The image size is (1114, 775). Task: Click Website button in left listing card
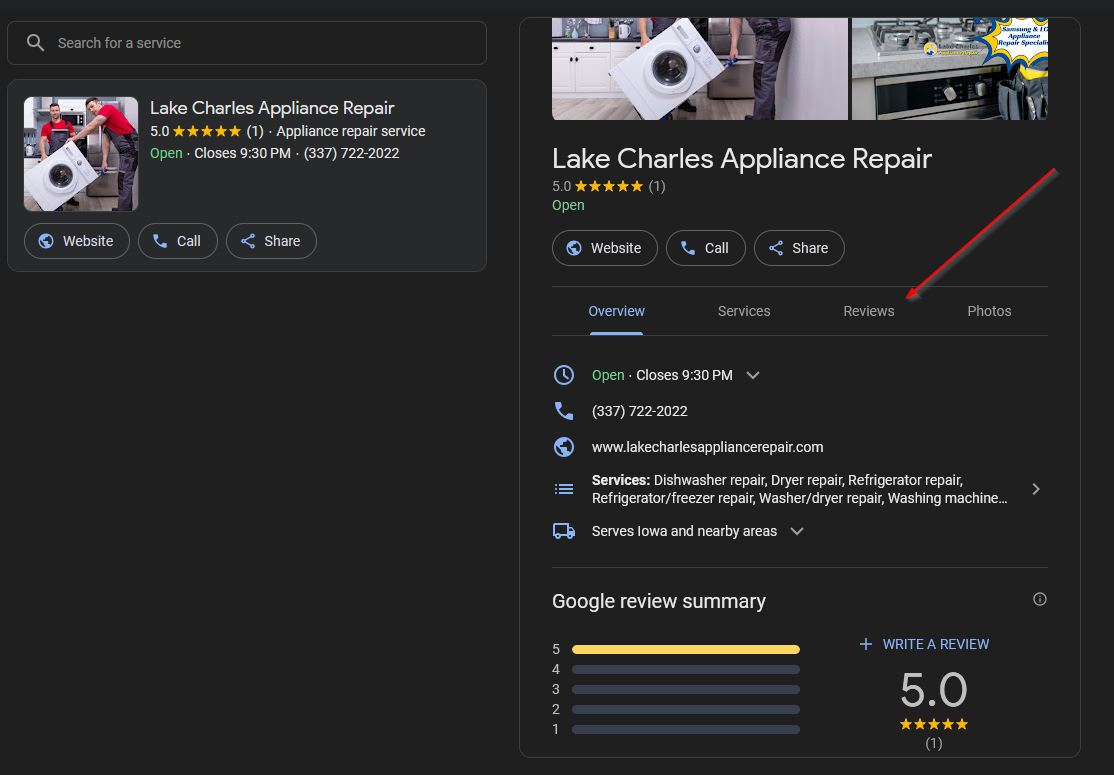77,241
